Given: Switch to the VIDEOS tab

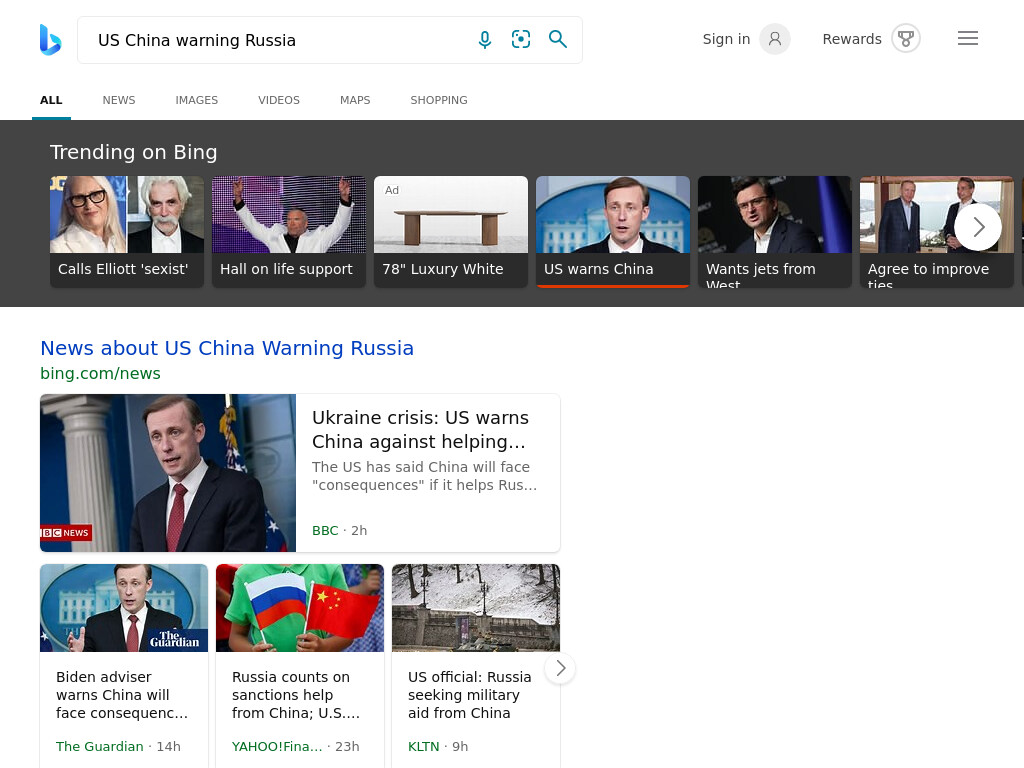Looking at the screenshot, I should (279, 100).
